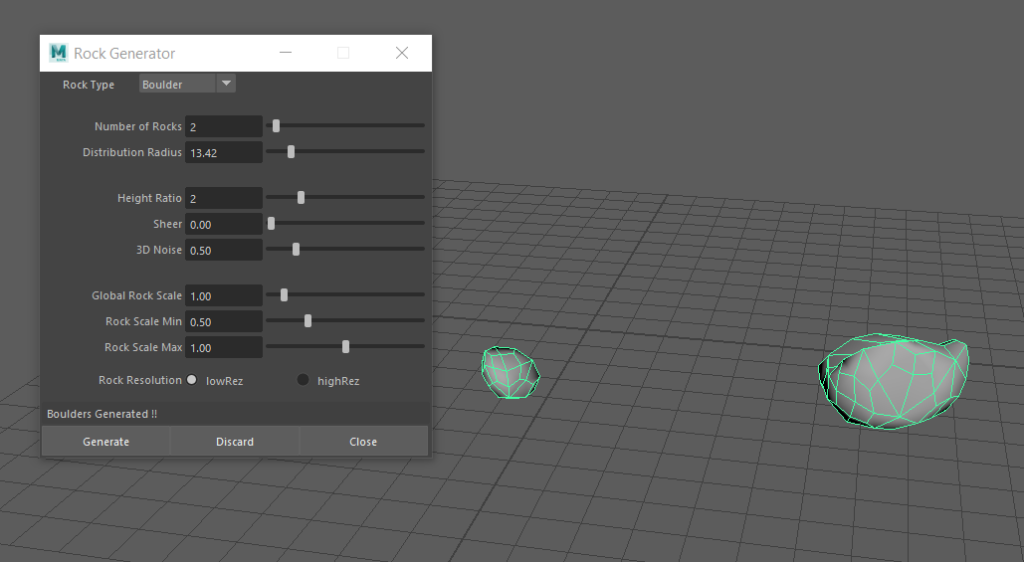The height and width of the screenshot is (562, 1024).
Task: Click the Generate button
Action: [x=106, y=442]
